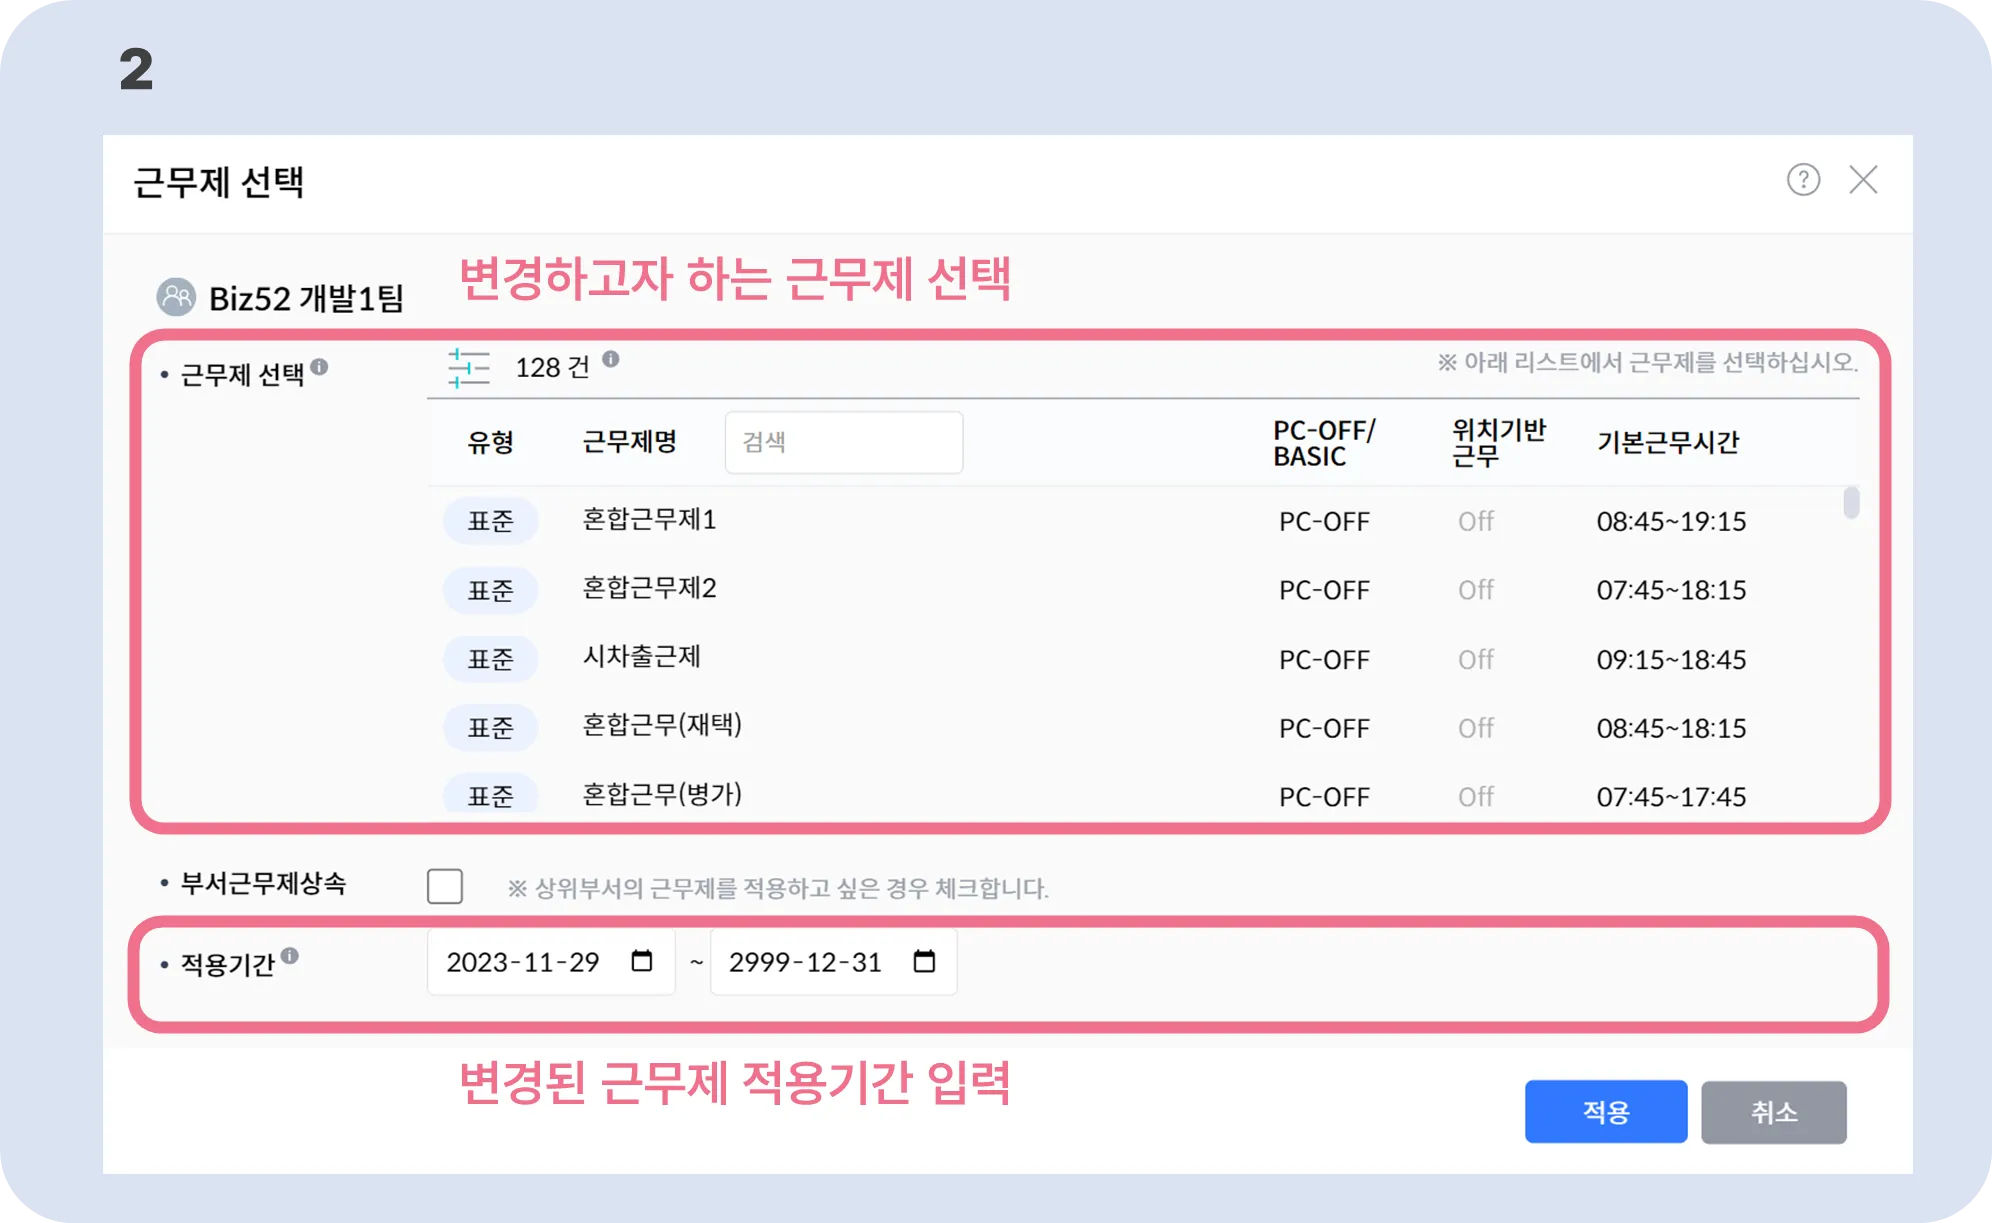Screen dimensions: 1992x1223
Task: Open the end date calendar picker icon
Action: click(924, 961)
